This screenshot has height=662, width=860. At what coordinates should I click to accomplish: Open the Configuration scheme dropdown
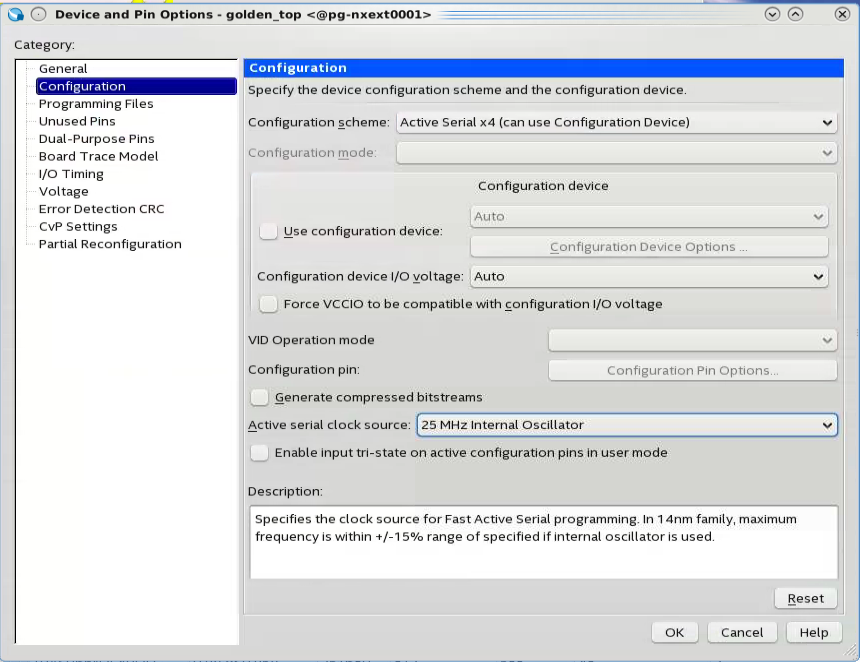pos(616,122)
